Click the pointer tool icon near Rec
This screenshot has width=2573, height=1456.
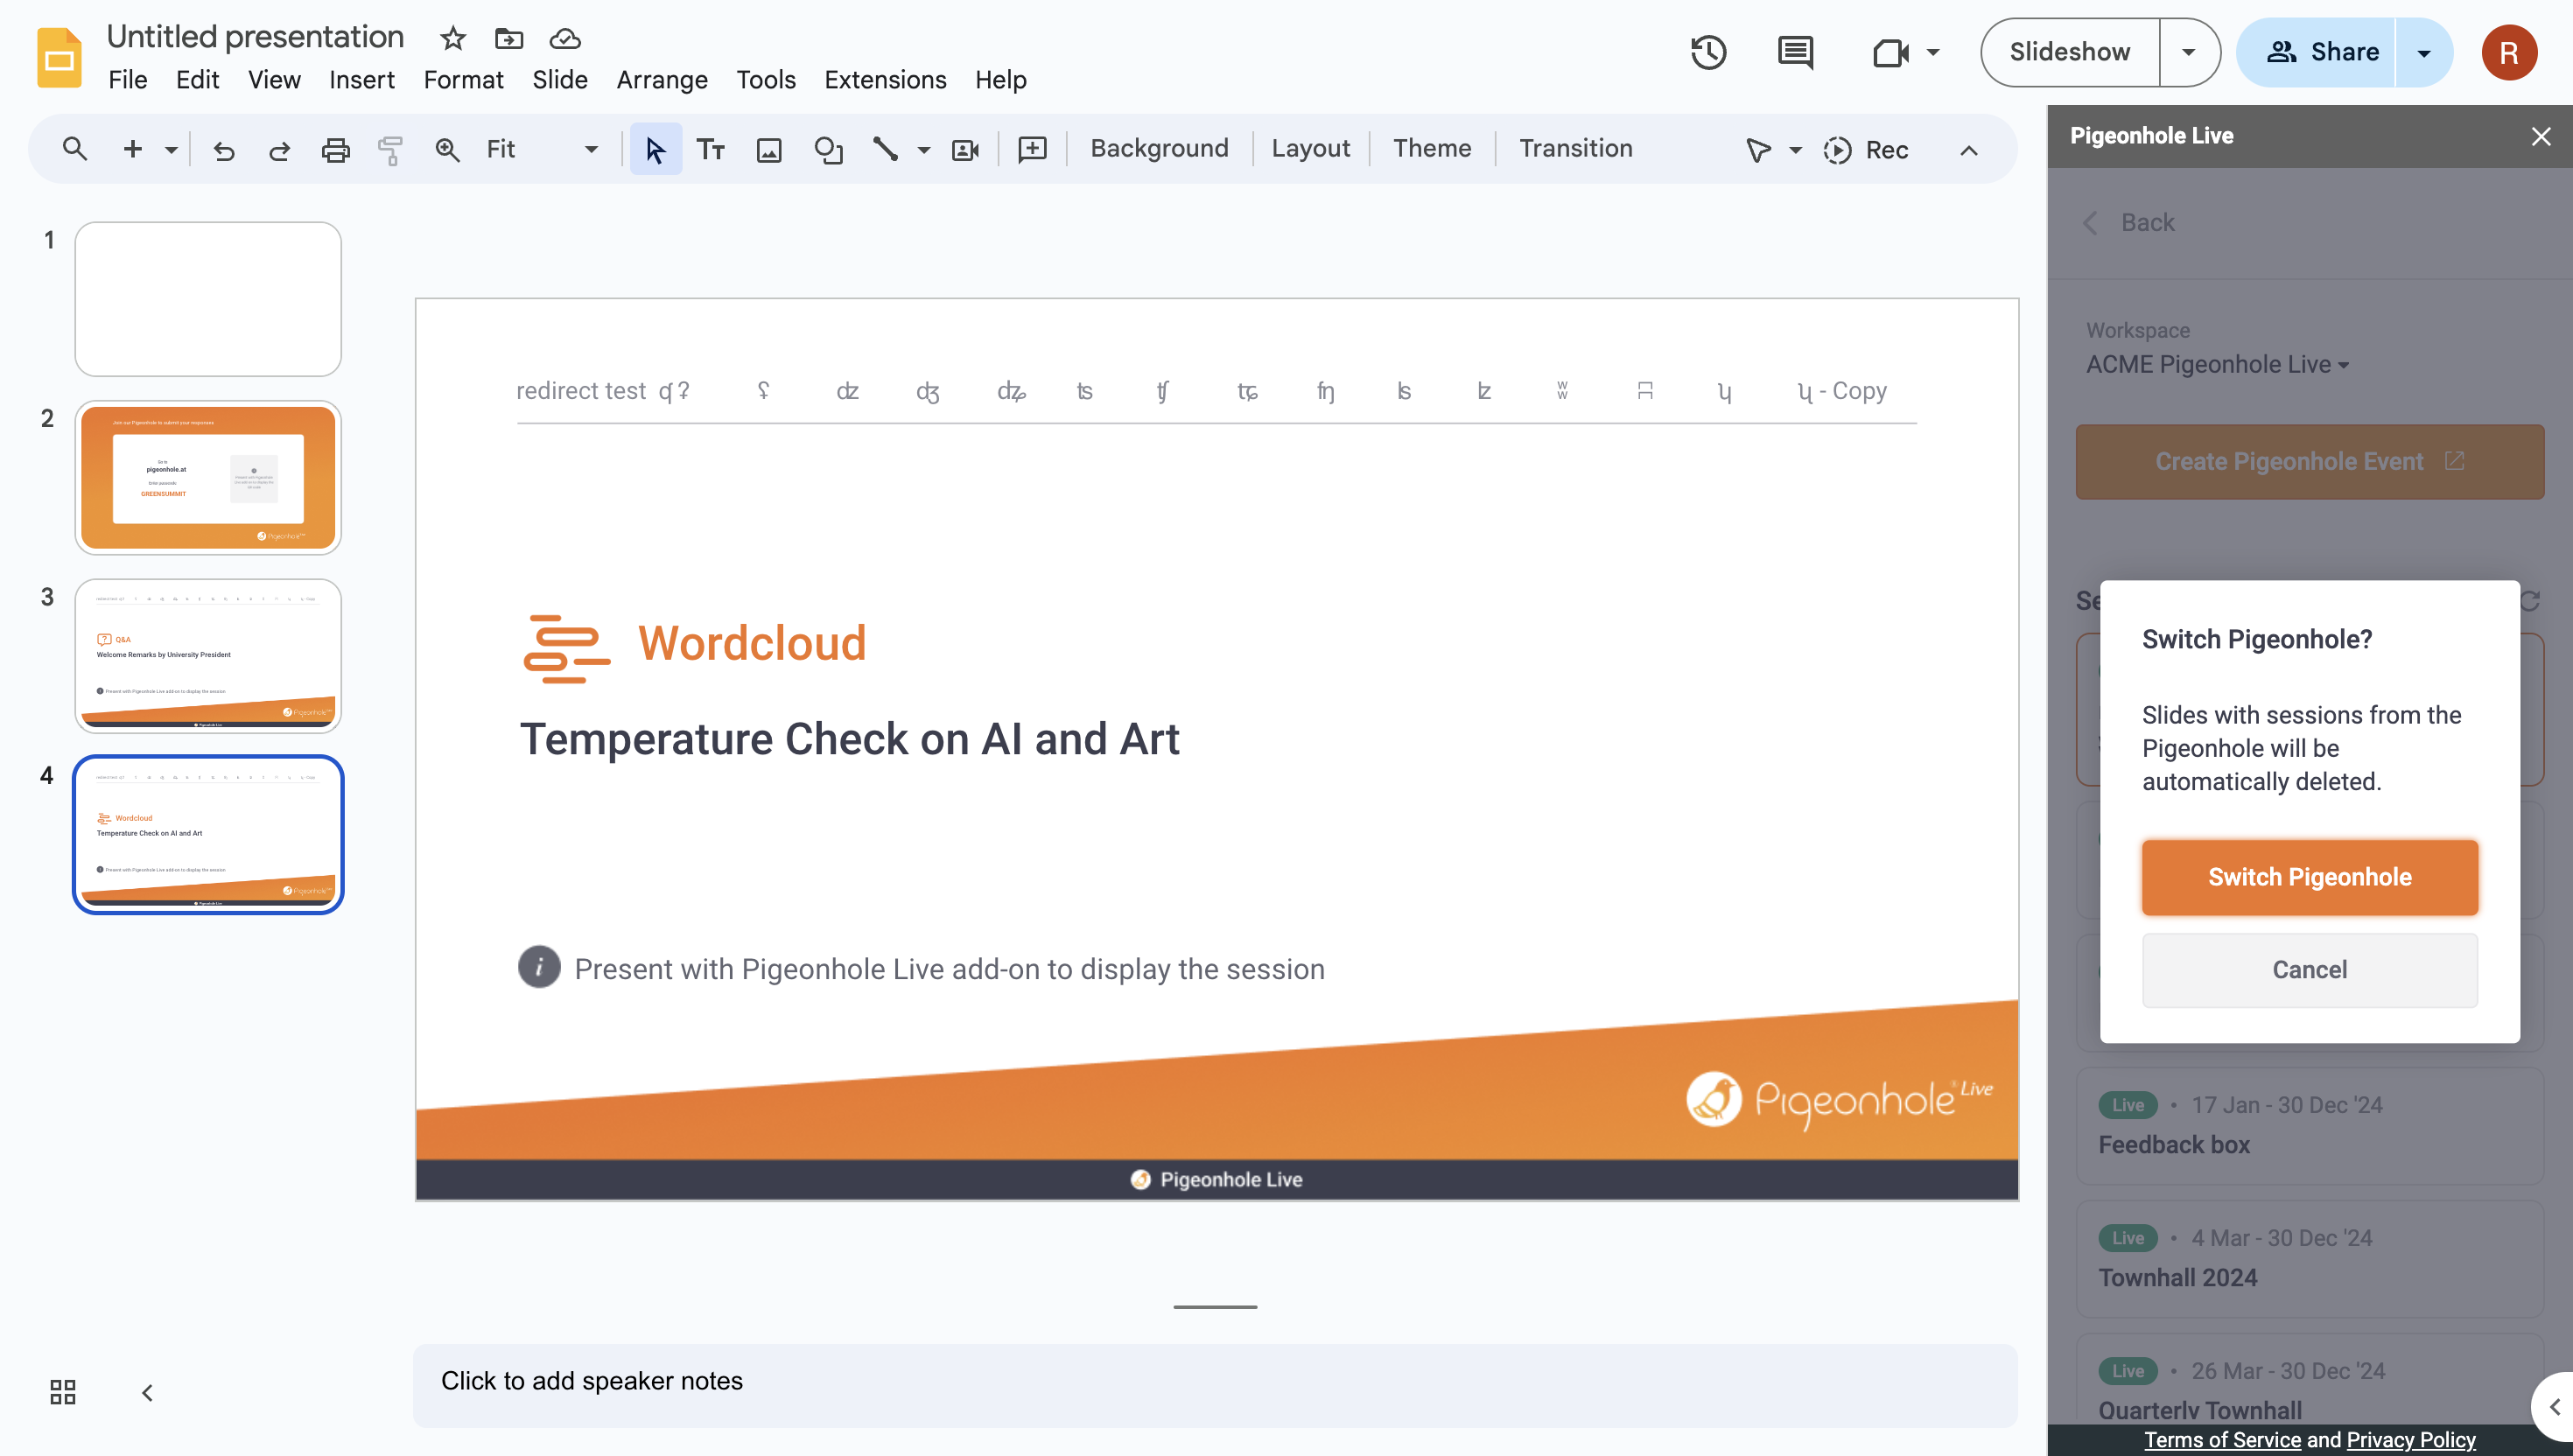pyautogui.click(x=1757, y=150)
